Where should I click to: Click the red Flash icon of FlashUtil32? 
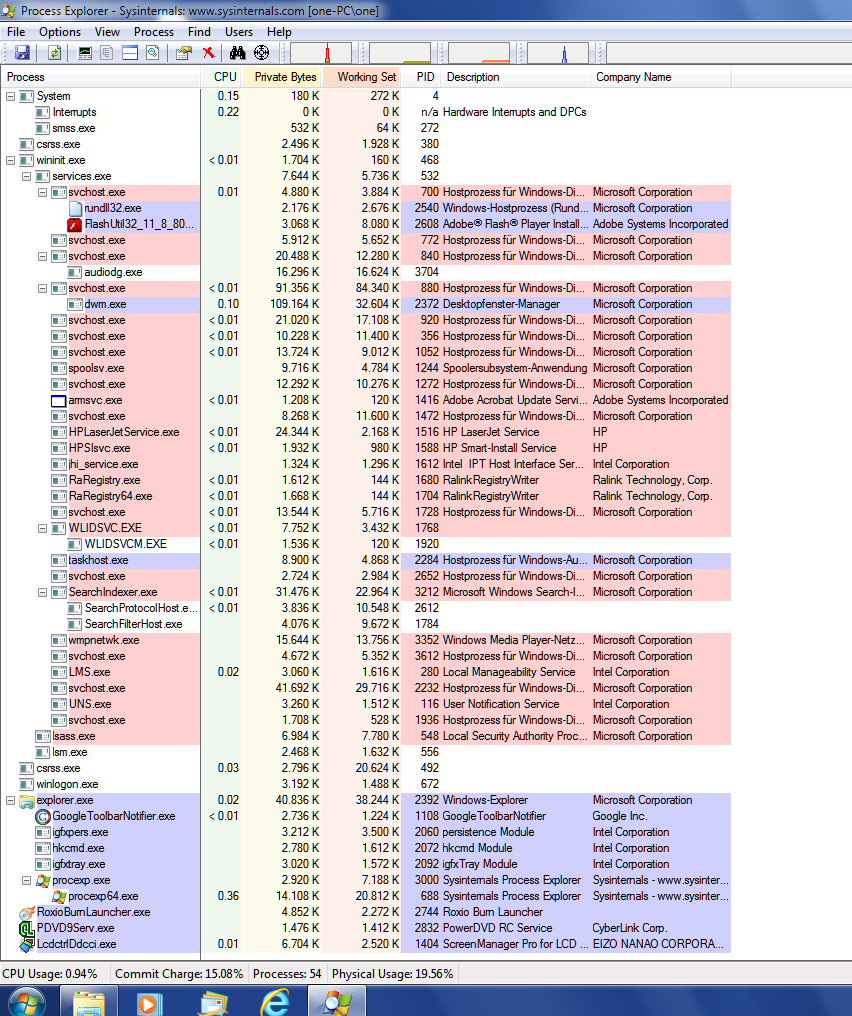(75, 224)
